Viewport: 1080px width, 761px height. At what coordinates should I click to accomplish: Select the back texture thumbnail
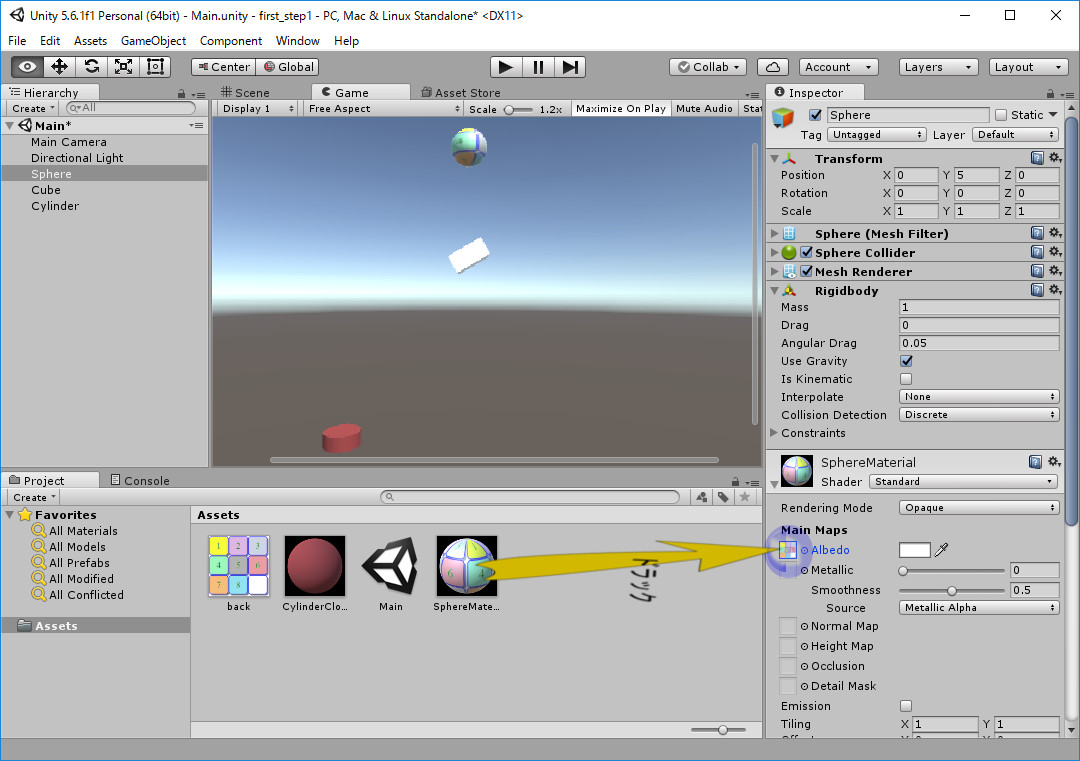point(238,567)
